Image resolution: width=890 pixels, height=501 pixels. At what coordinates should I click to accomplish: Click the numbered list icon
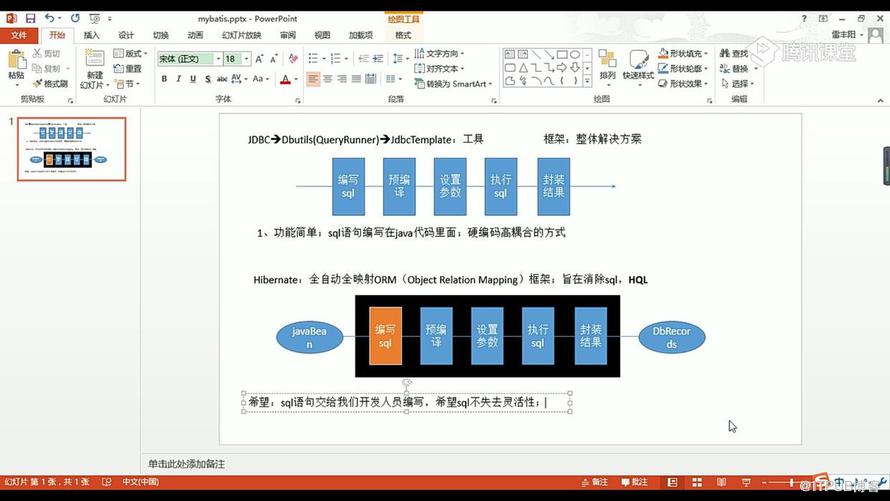[x=335, y=58]
